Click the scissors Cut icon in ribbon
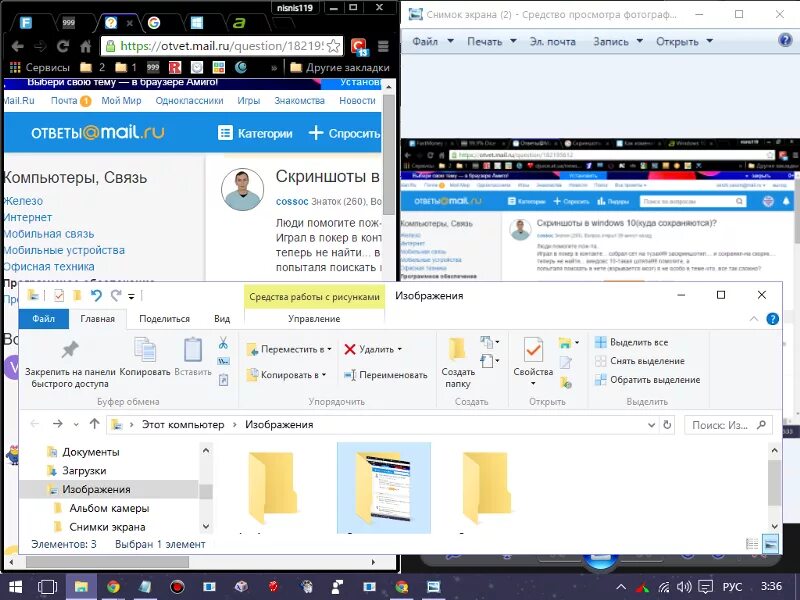The image size is (800, 600). coord(223,343)
